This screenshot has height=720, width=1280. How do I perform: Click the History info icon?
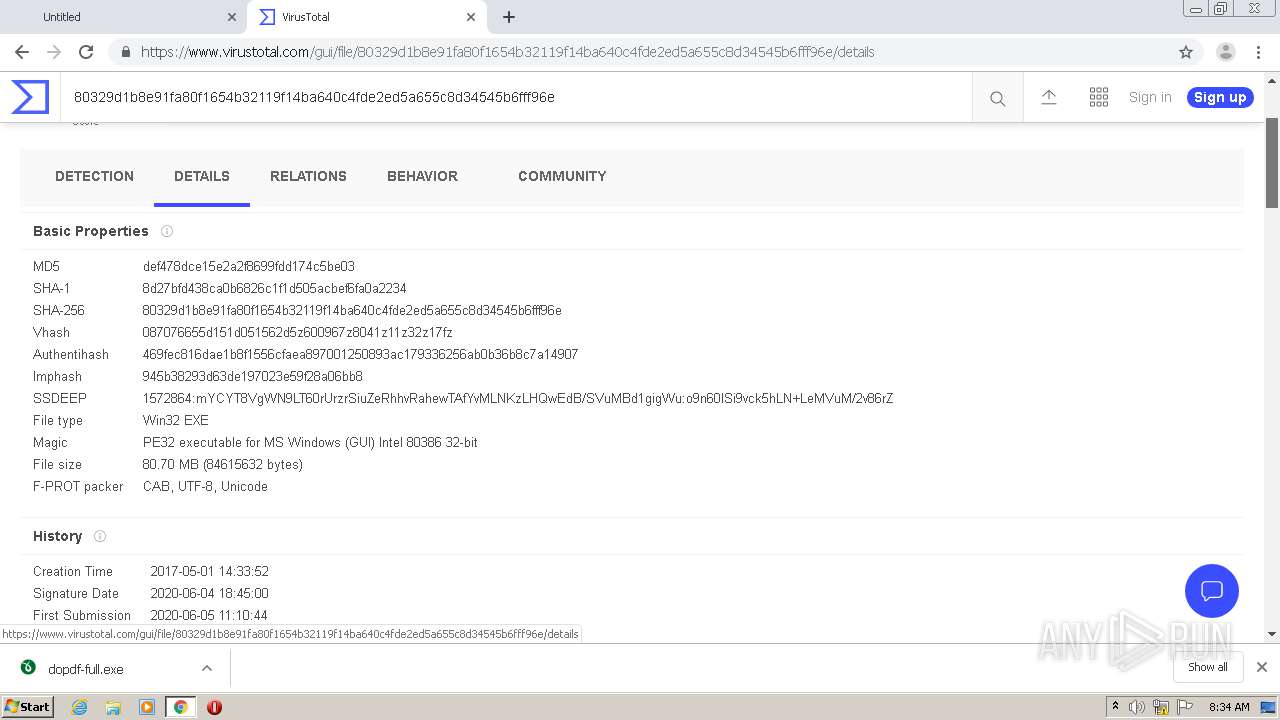pyautogui.click(x=100, y=536)
